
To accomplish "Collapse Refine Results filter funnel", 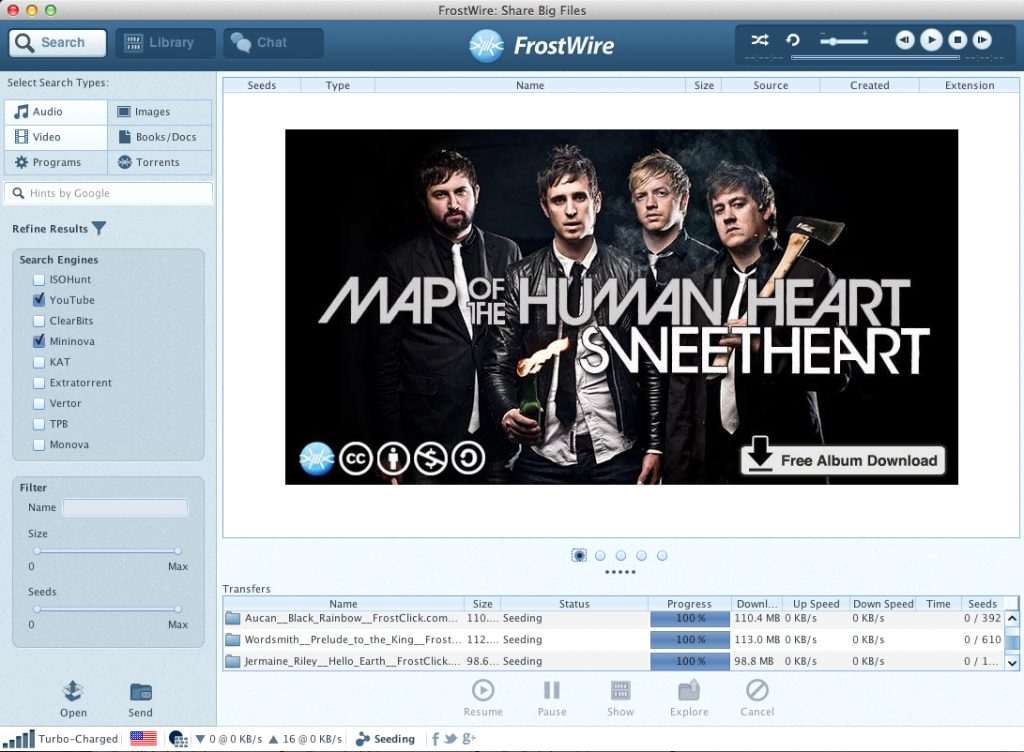I will [99, 228].
